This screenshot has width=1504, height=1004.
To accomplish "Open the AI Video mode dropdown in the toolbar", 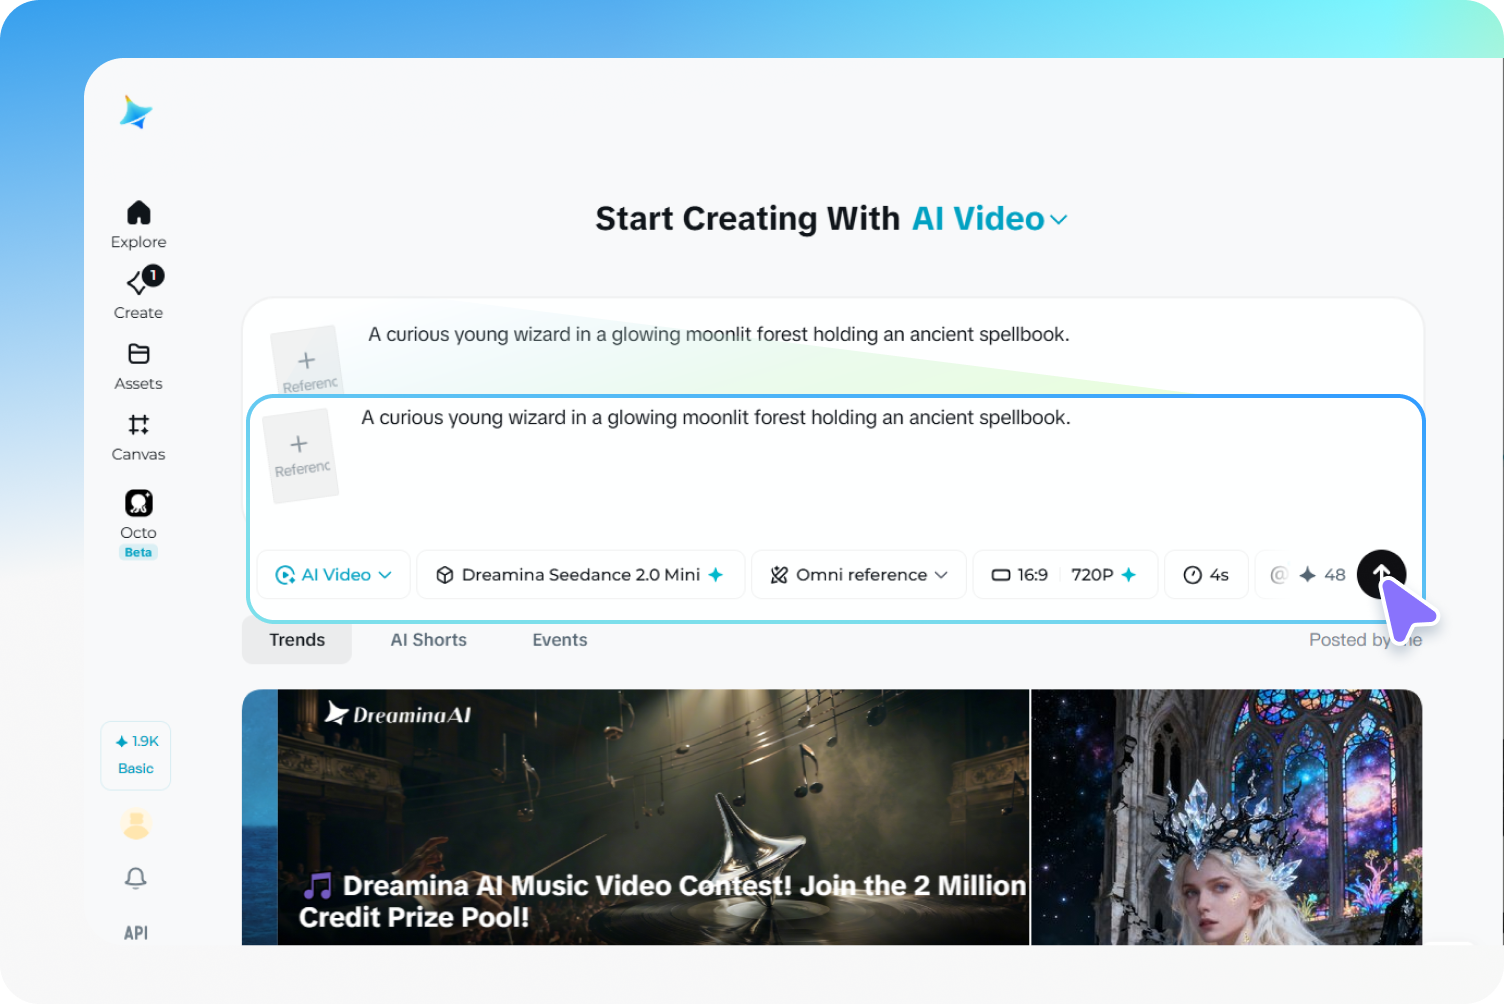I will point(333,575).
